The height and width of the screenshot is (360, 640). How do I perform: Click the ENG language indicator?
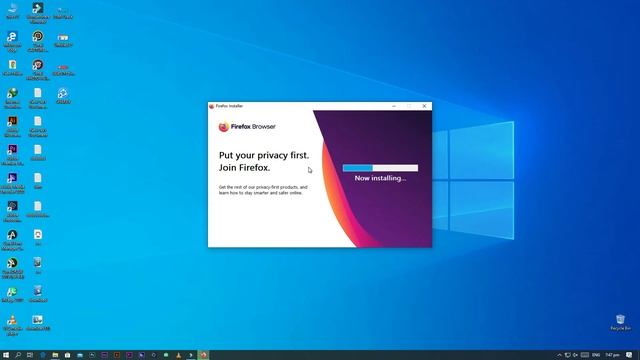coord(596,355)
